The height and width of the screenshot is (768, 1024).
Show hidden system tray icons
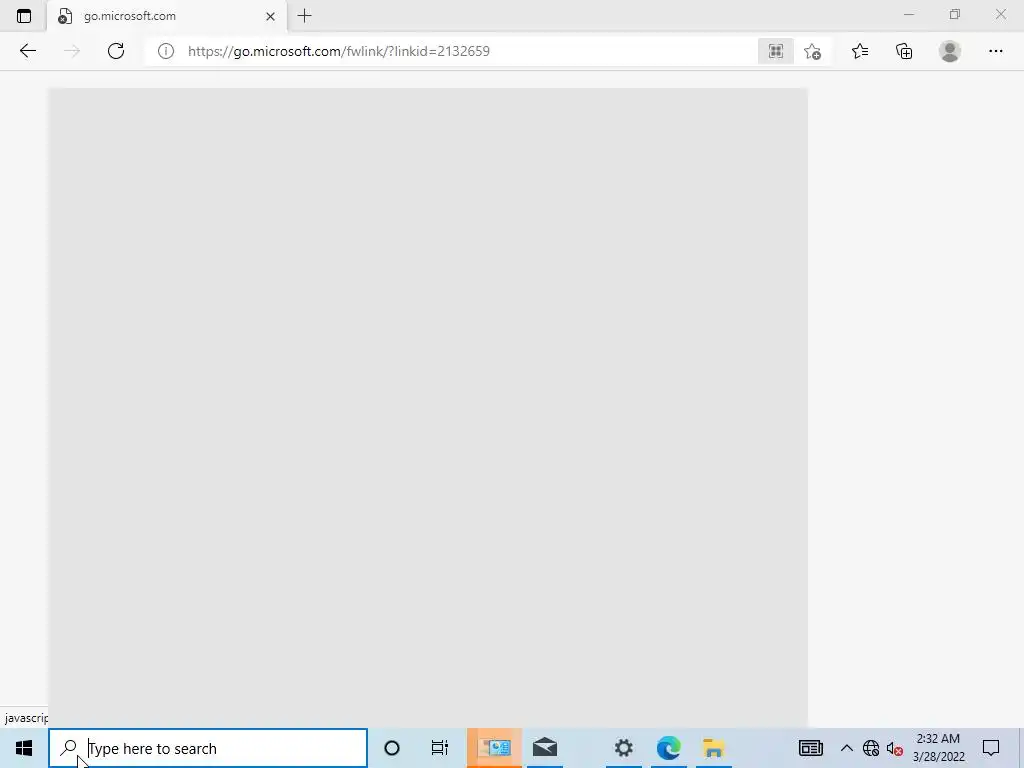[x=846, y=748]
